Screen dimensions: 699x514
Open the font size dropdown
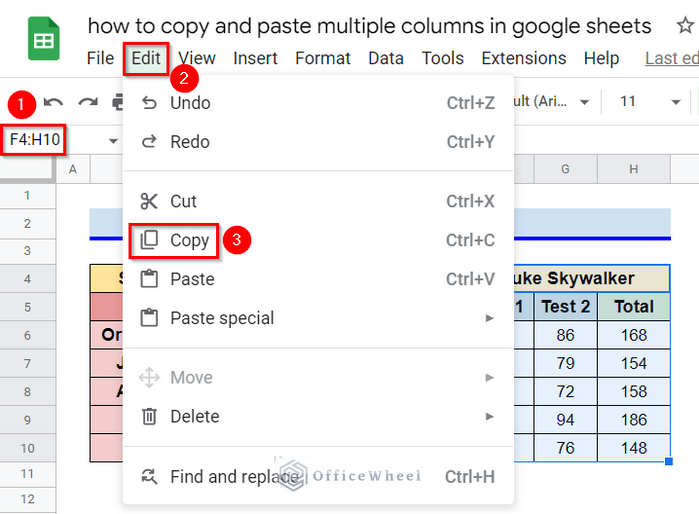676,102
